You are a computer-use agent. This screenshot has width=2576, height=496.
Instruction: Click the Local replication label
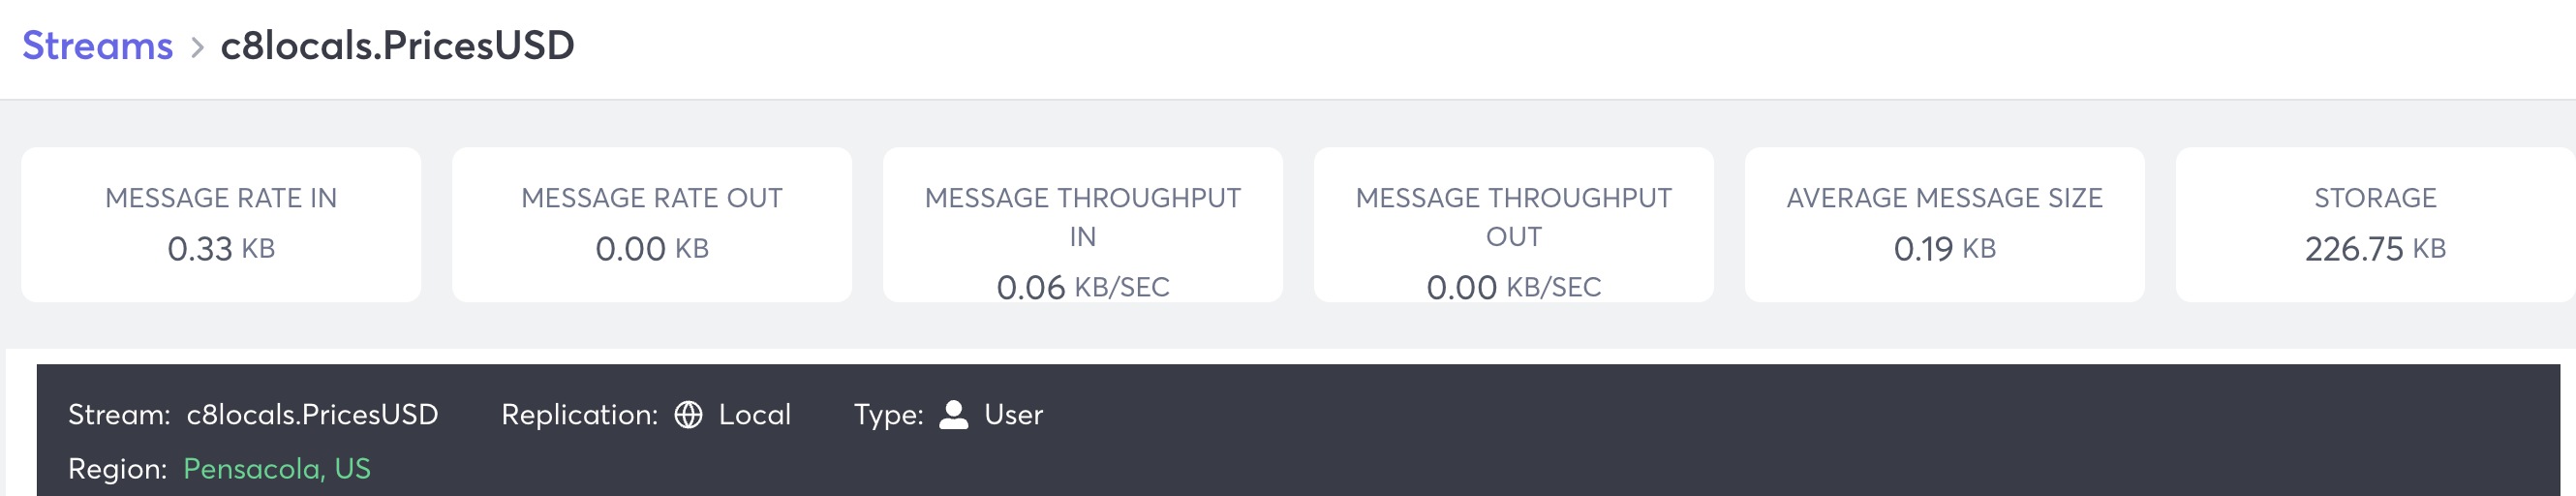[x=754, y=414]
